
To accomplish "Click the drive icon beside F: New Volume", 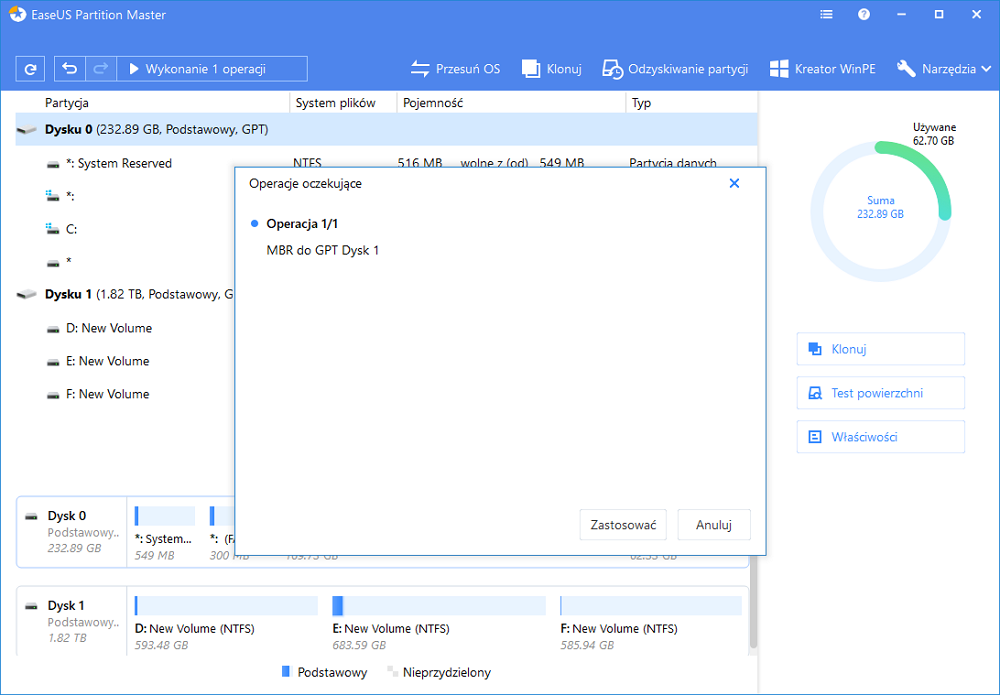I will coord(53,395).
